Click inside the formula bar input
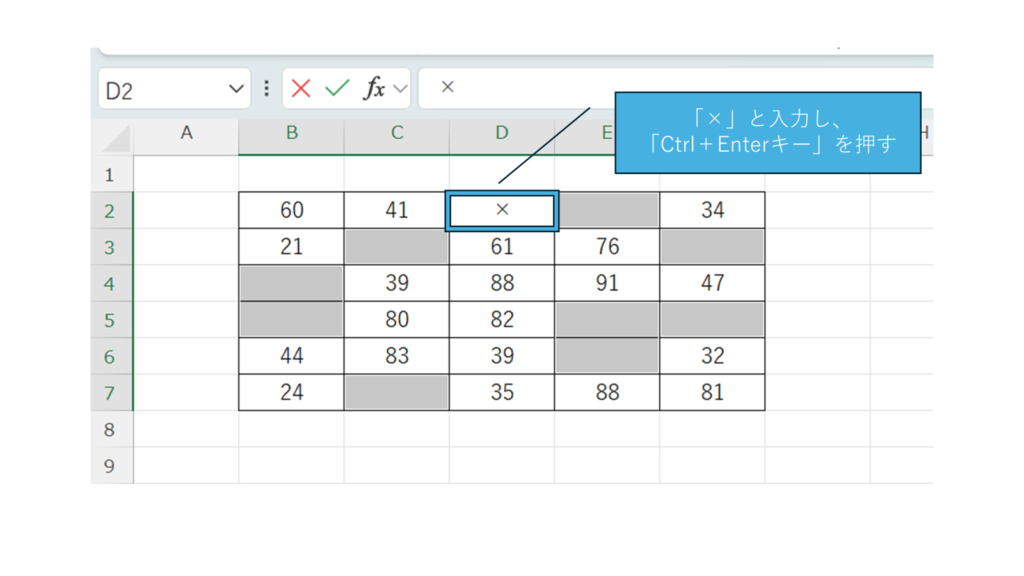Image resolution: width=1024 pixels, height=576 pixels. (x=520, y=88)
